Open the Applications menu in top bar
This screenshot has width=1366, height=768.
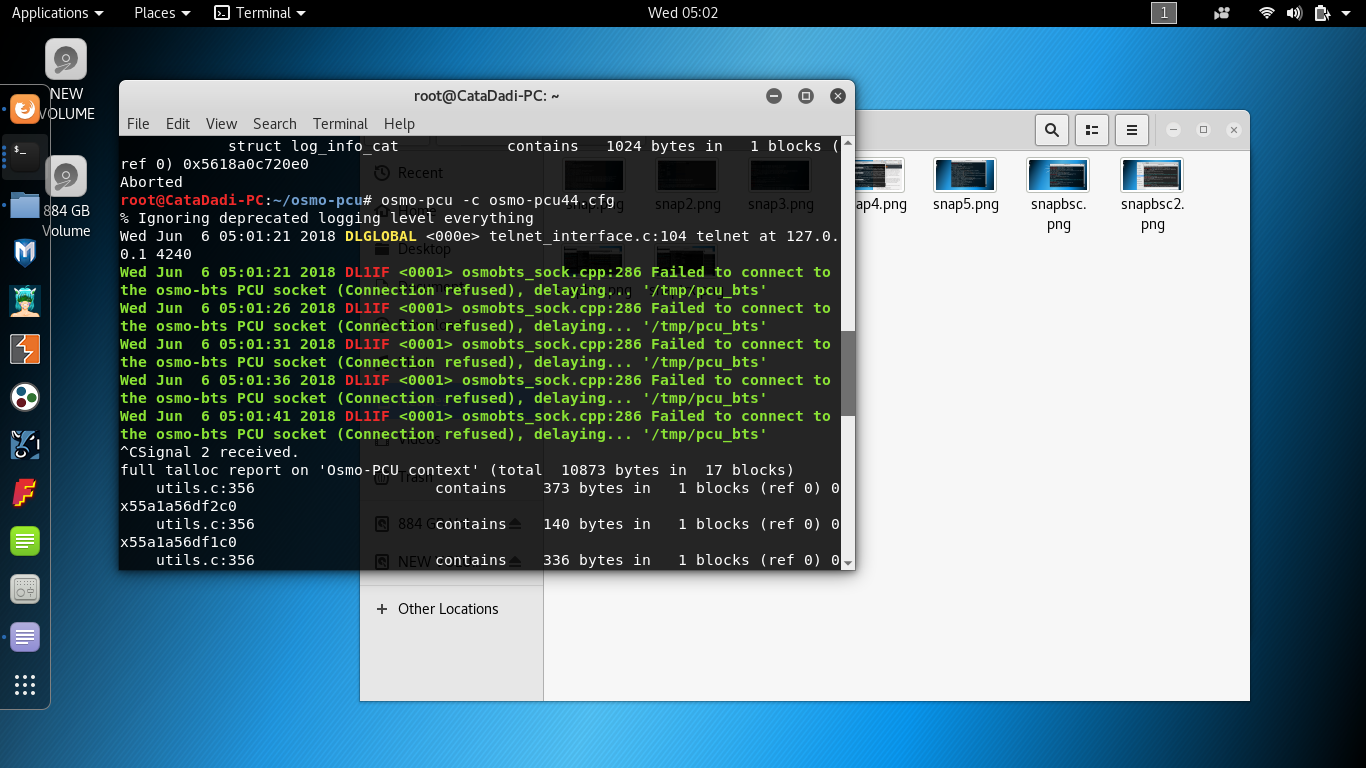[x=57, y=13]
